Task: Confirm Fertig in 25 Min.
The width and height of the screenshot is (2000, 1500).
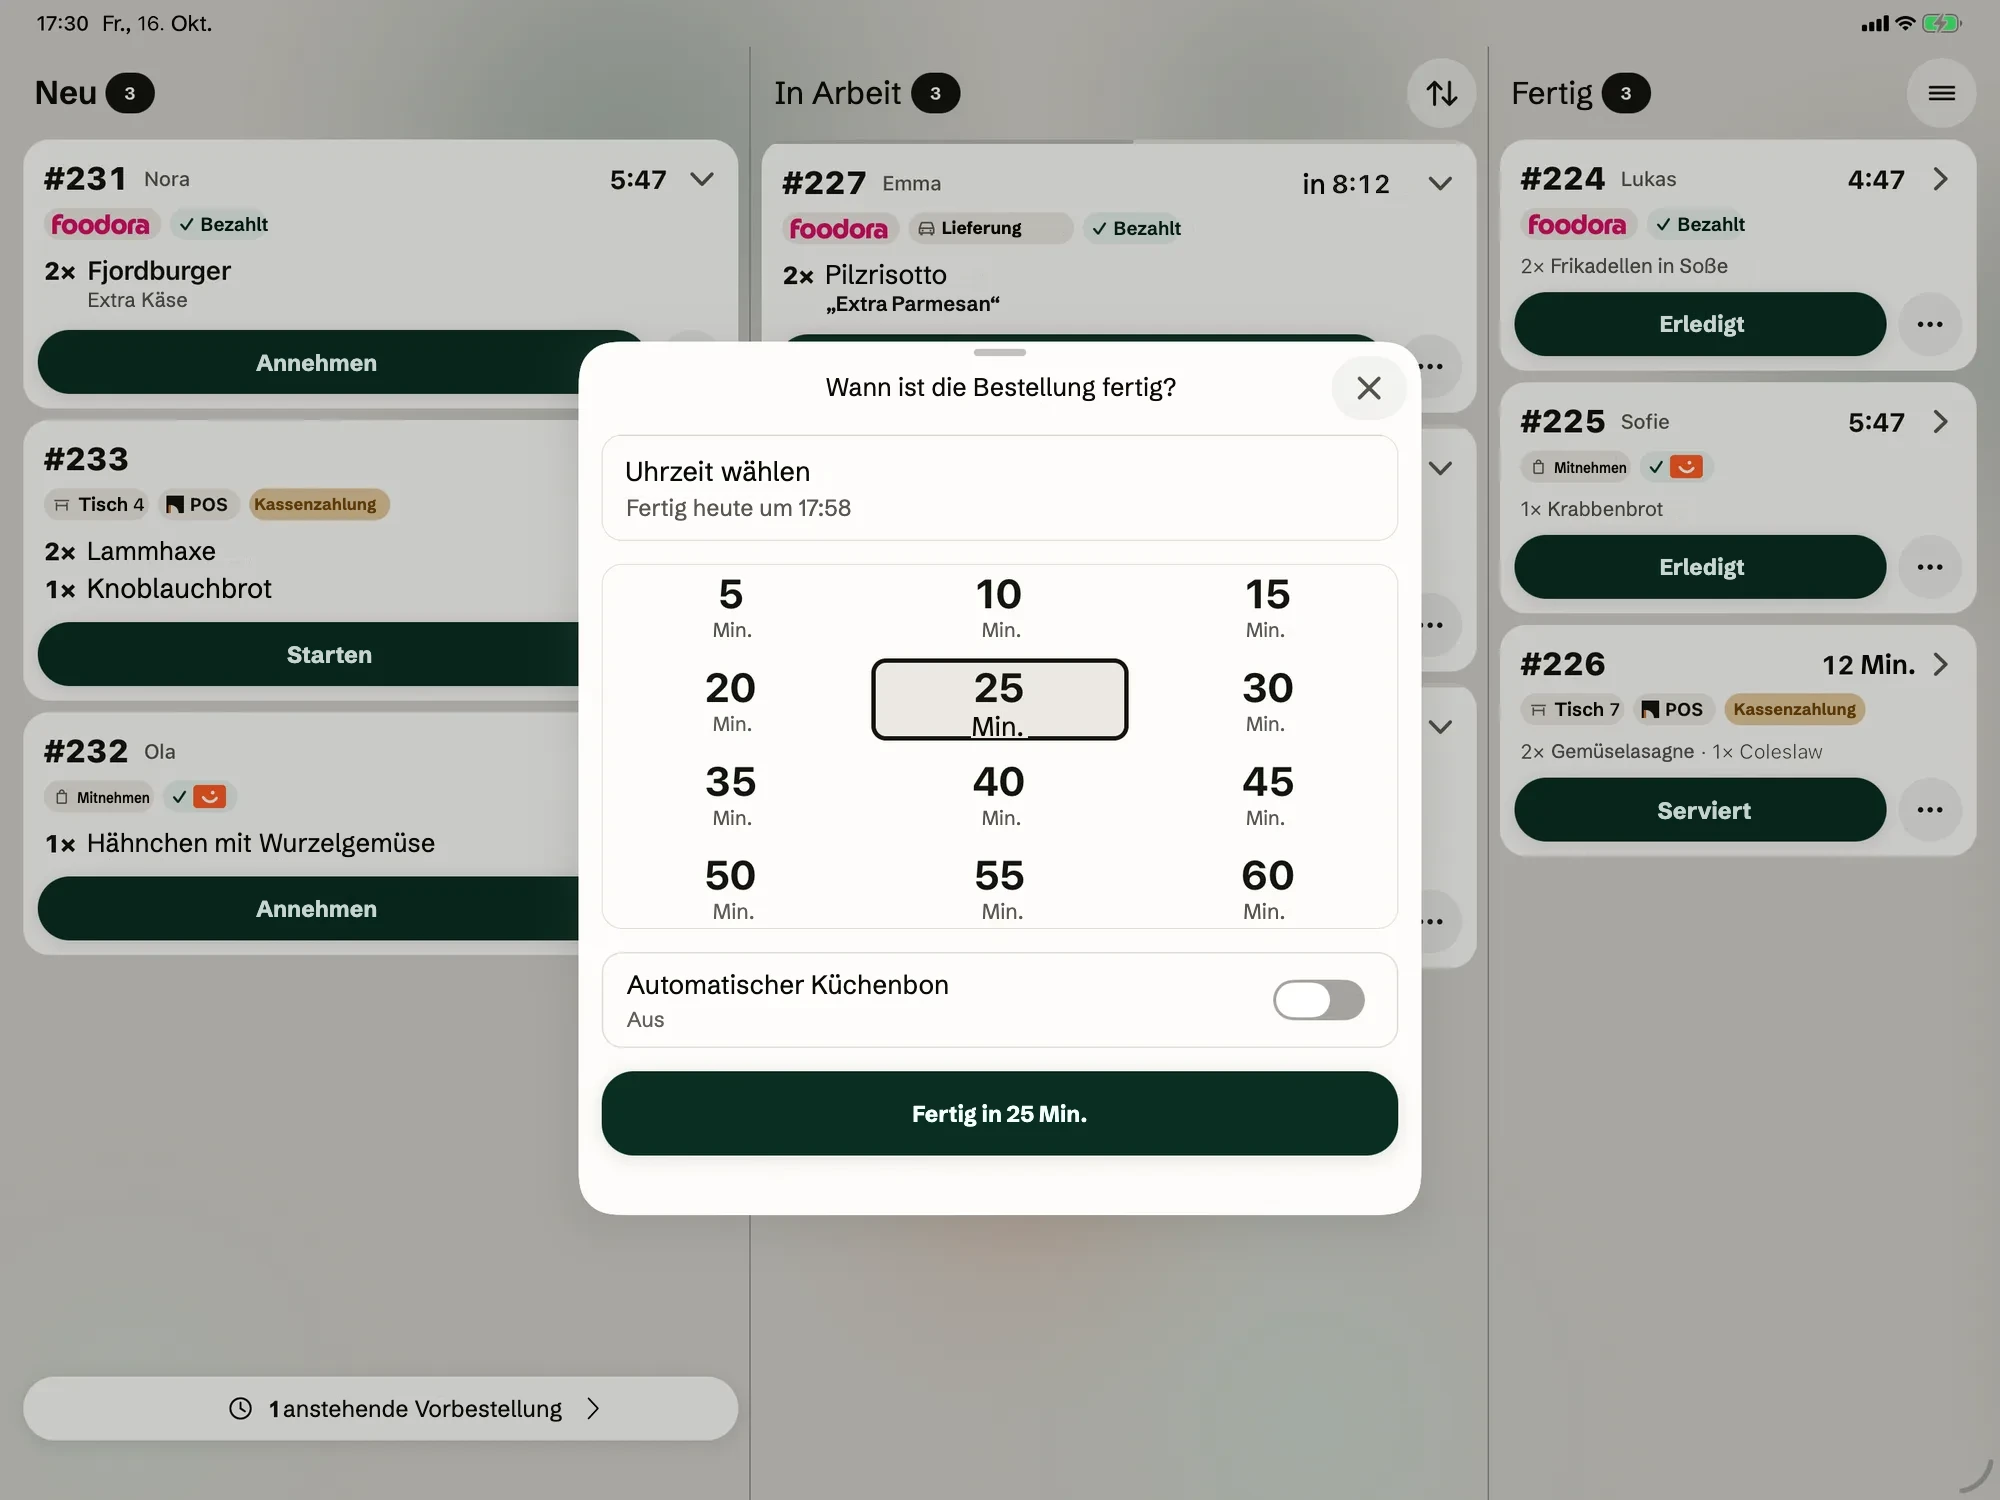Action: (x=999, y=1113)
